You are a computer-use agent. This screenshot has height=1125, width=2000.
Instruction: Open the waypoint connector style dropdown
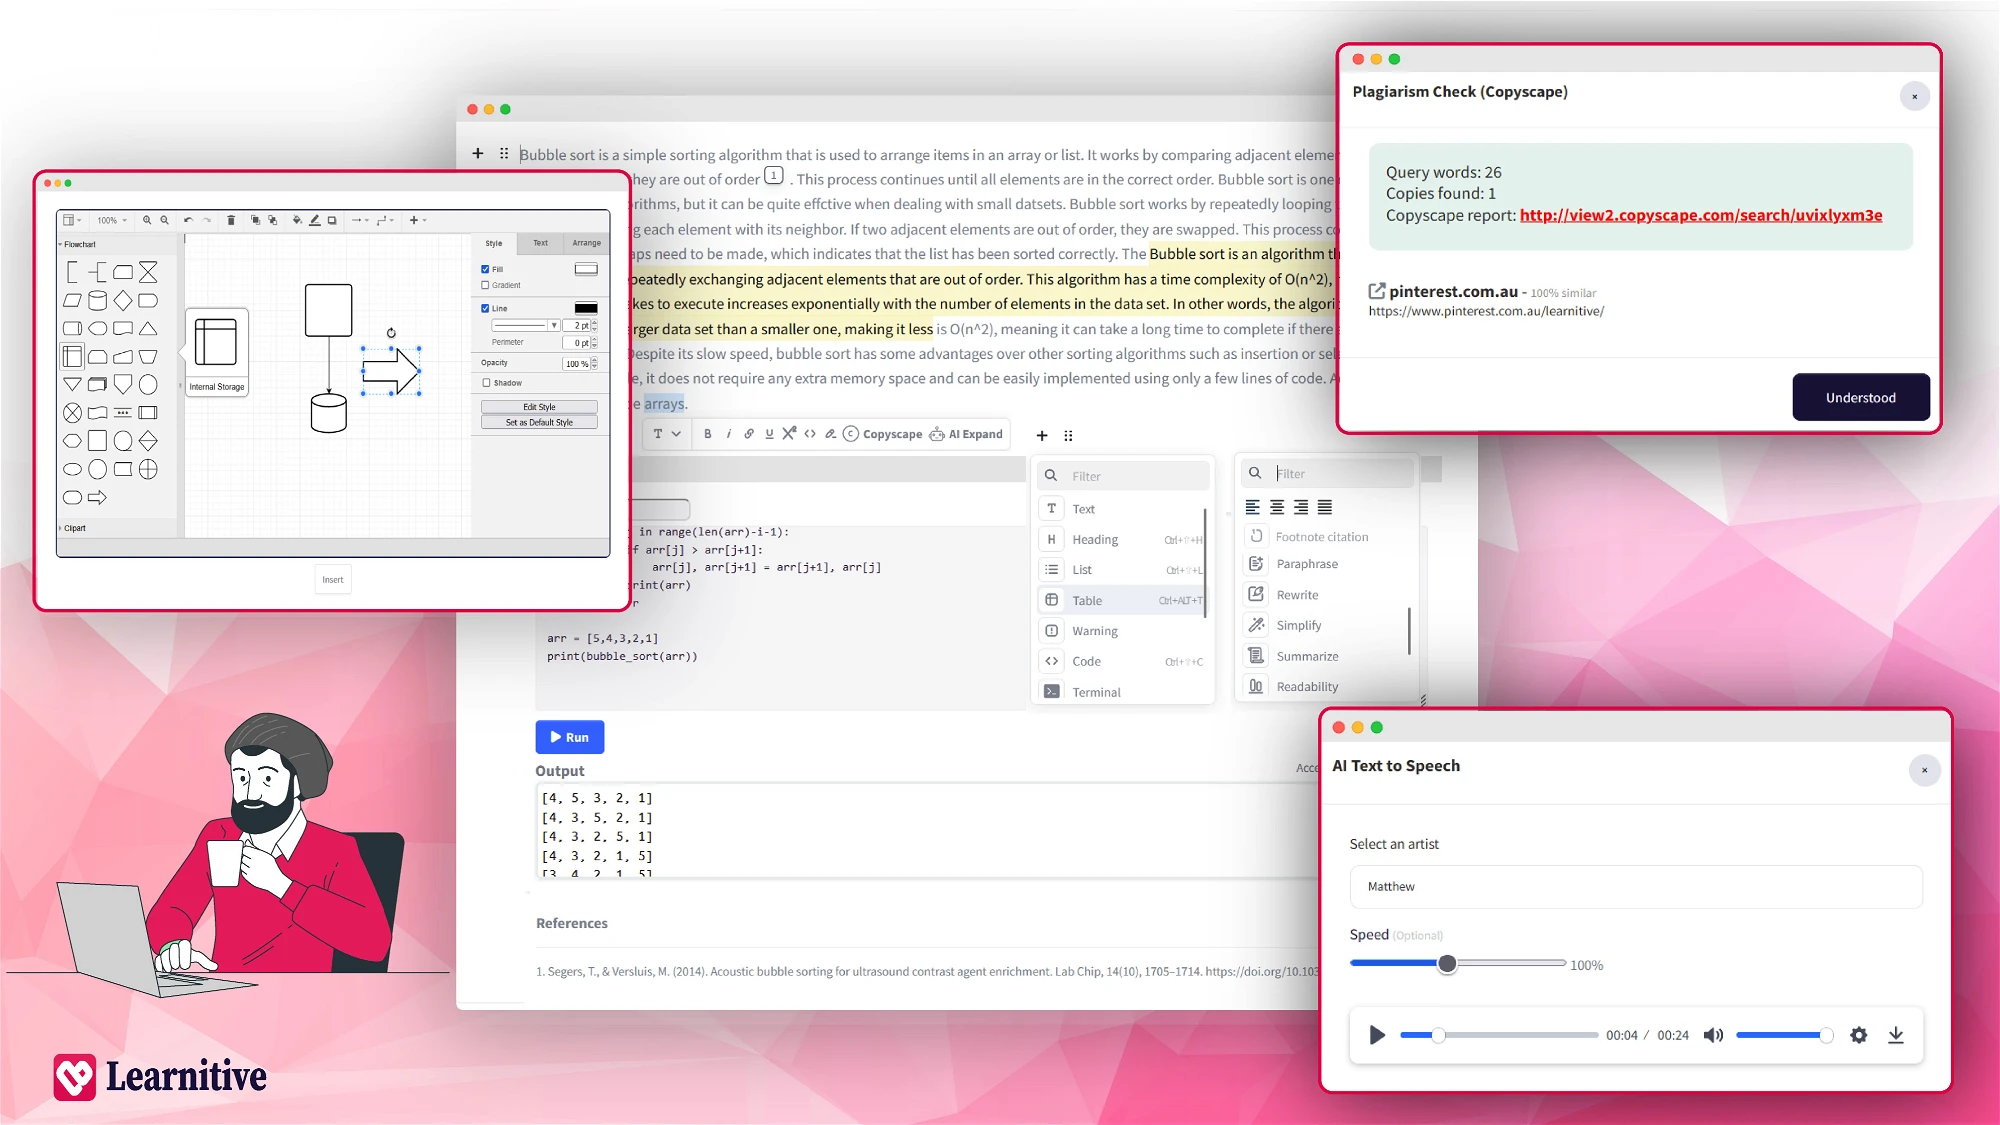385,220
